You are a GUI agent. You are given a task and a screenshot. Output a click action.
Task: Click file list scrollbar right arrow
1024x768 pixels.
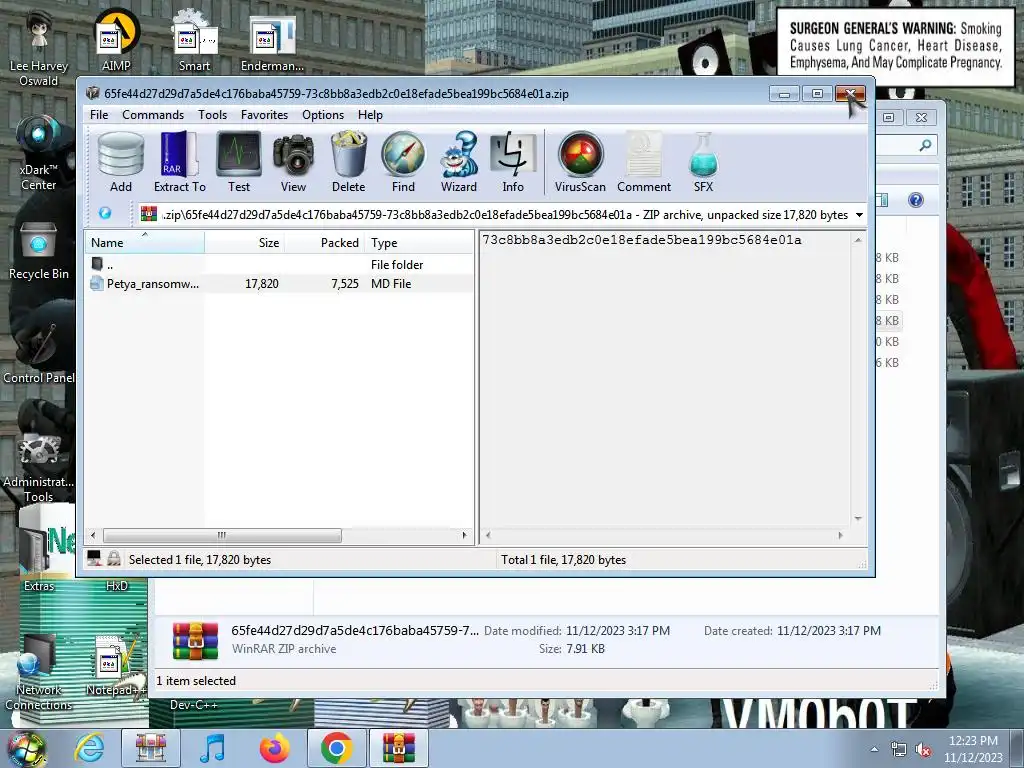tap(464, 536)
